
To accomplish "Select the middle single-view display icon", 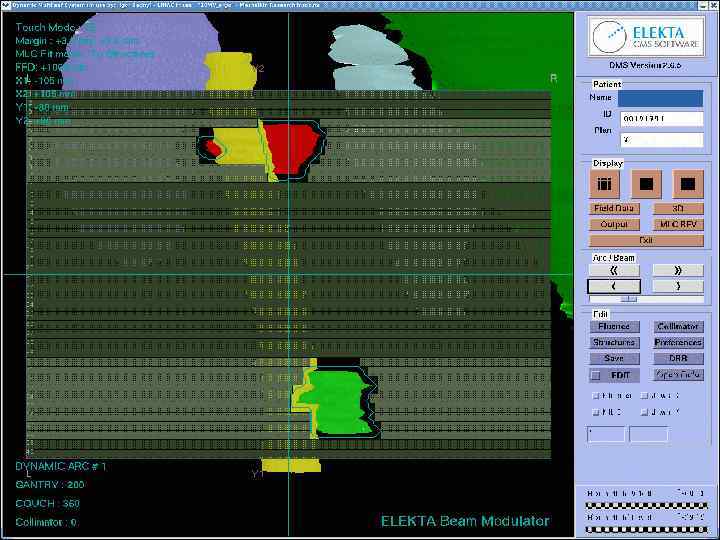I will click(x=646, y=184).
